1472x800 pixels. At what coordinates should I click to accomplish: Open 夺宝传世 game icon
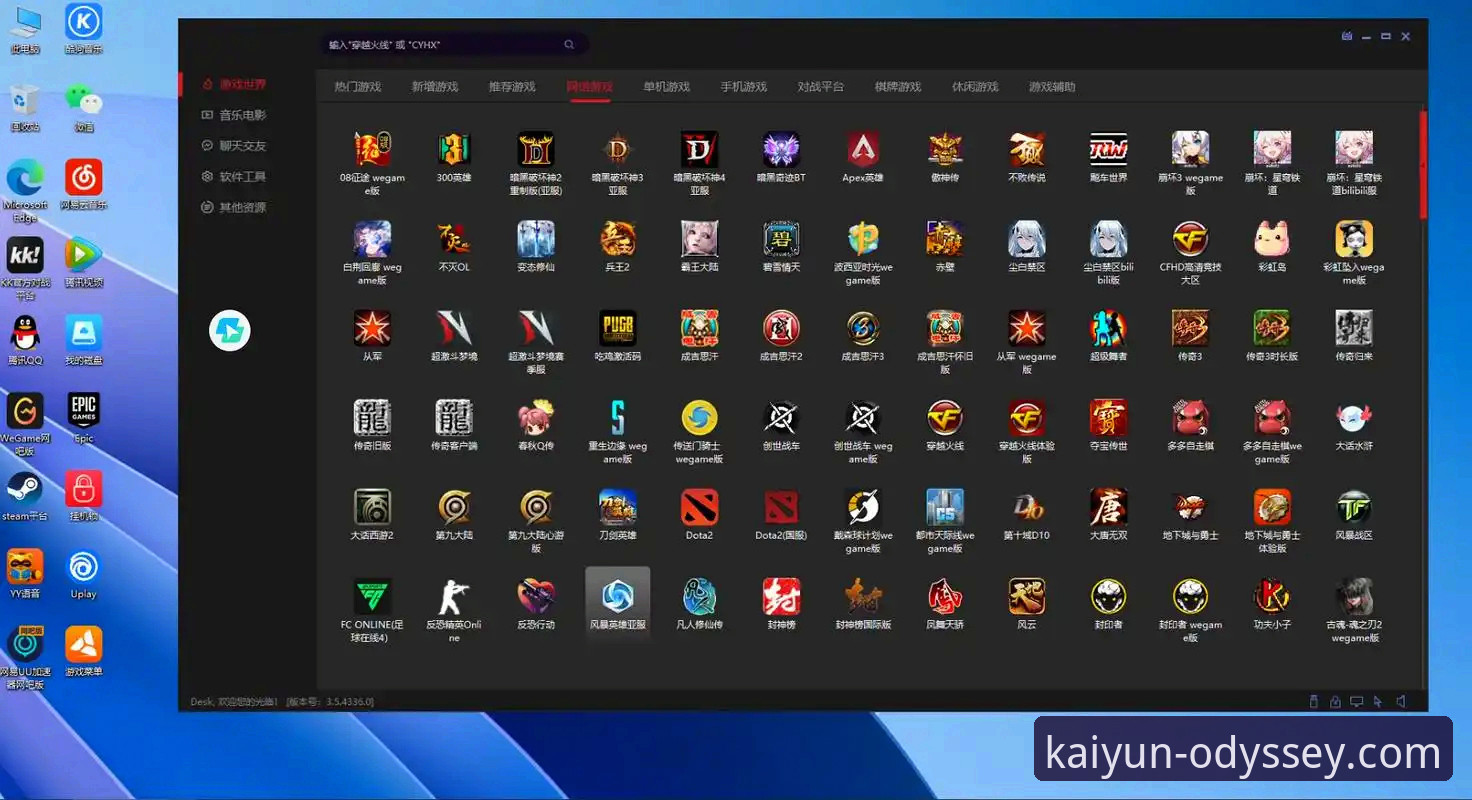[x=1108, y=418]
